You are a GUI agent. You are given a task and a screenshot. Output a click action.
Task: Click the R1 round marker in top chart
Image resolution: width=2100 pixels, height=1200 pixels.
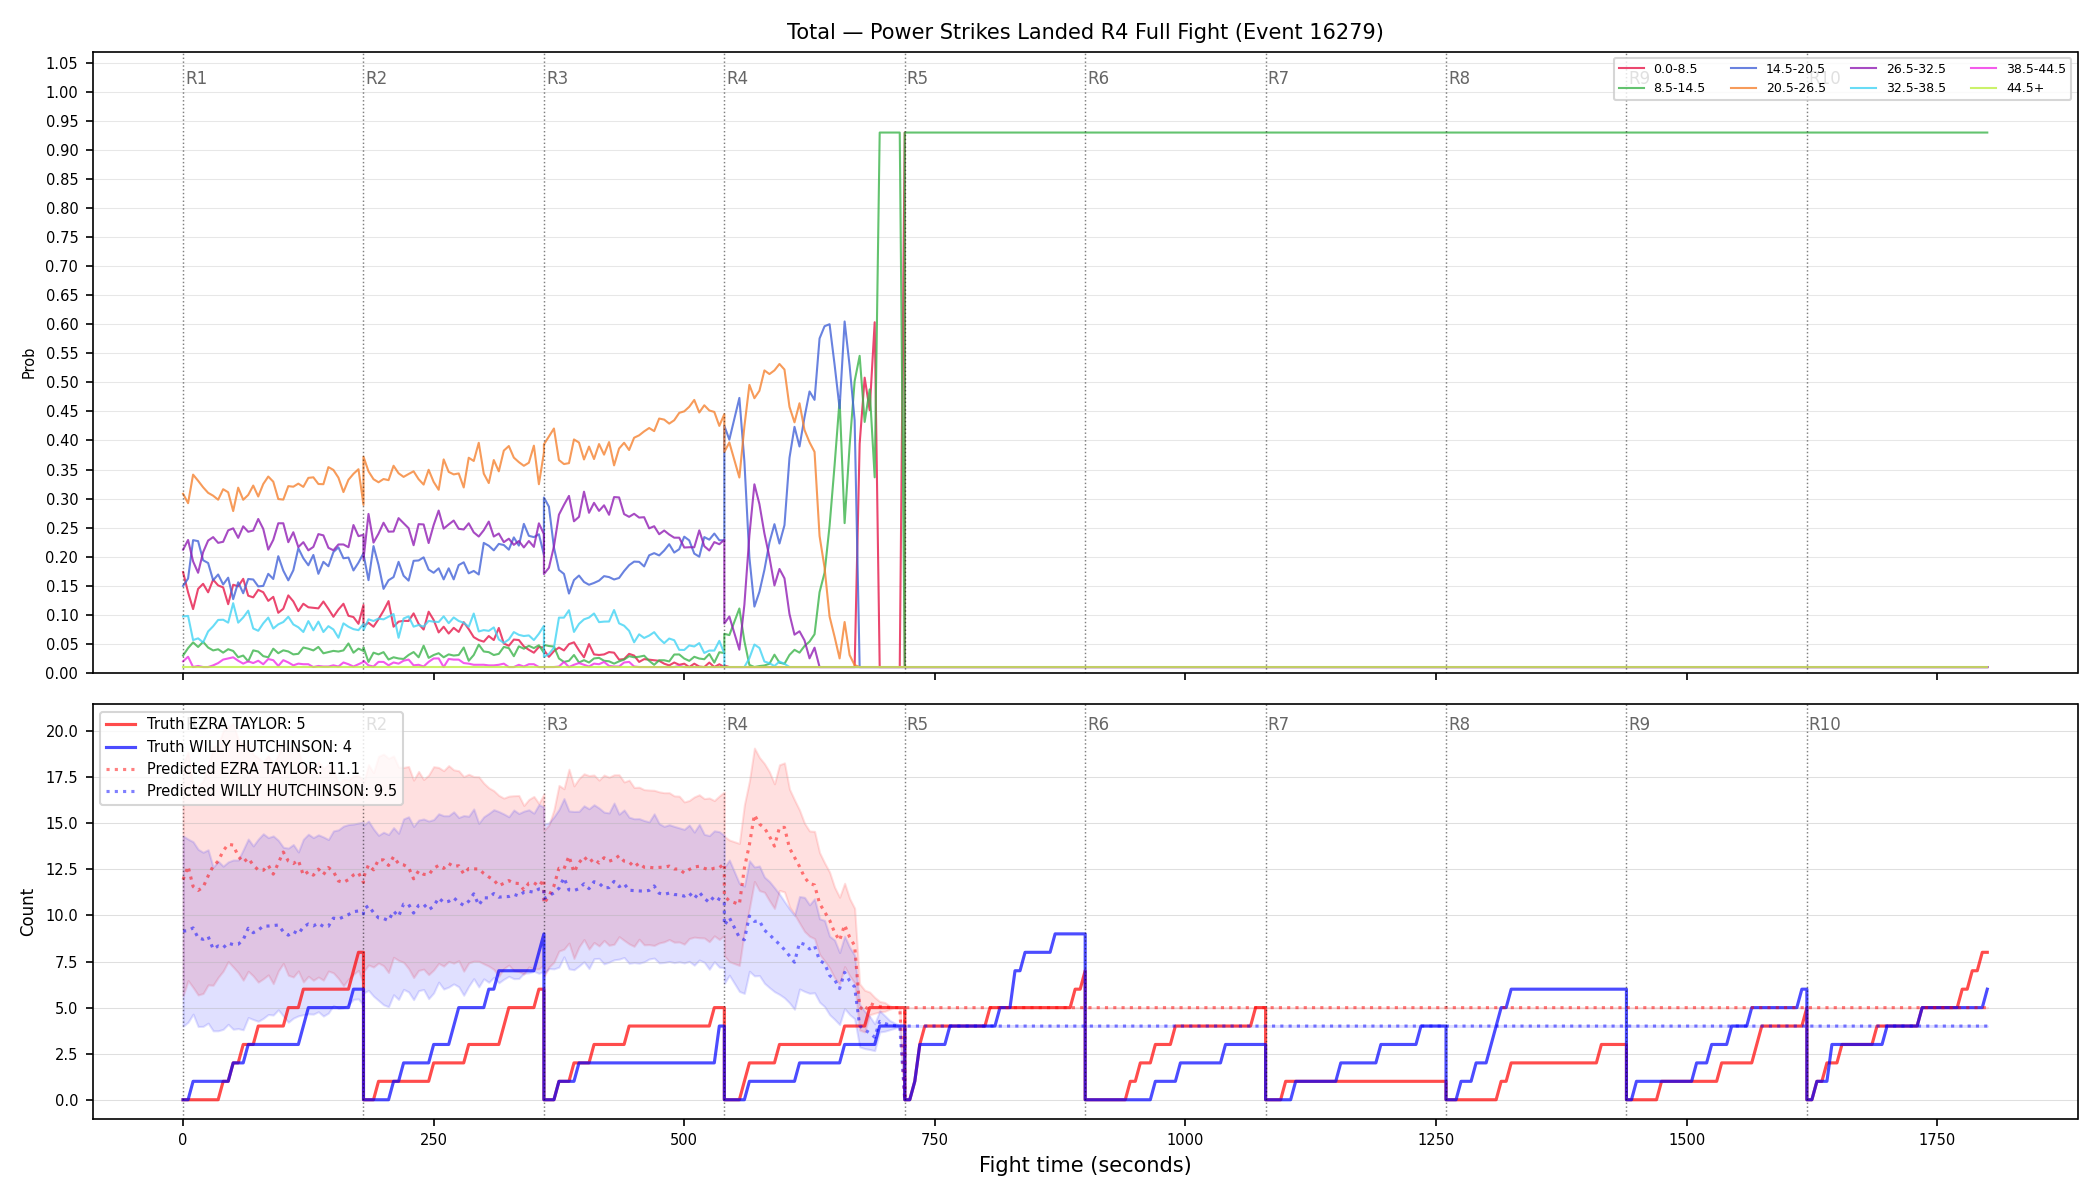[196, 78]
